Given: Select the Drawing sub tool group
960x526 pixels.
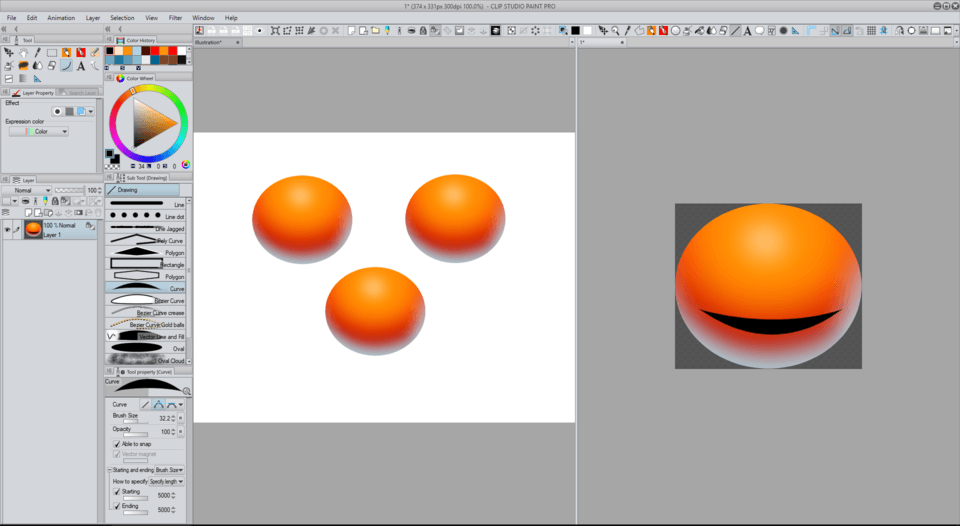Looking at the screenshot, I should [142, 190].
